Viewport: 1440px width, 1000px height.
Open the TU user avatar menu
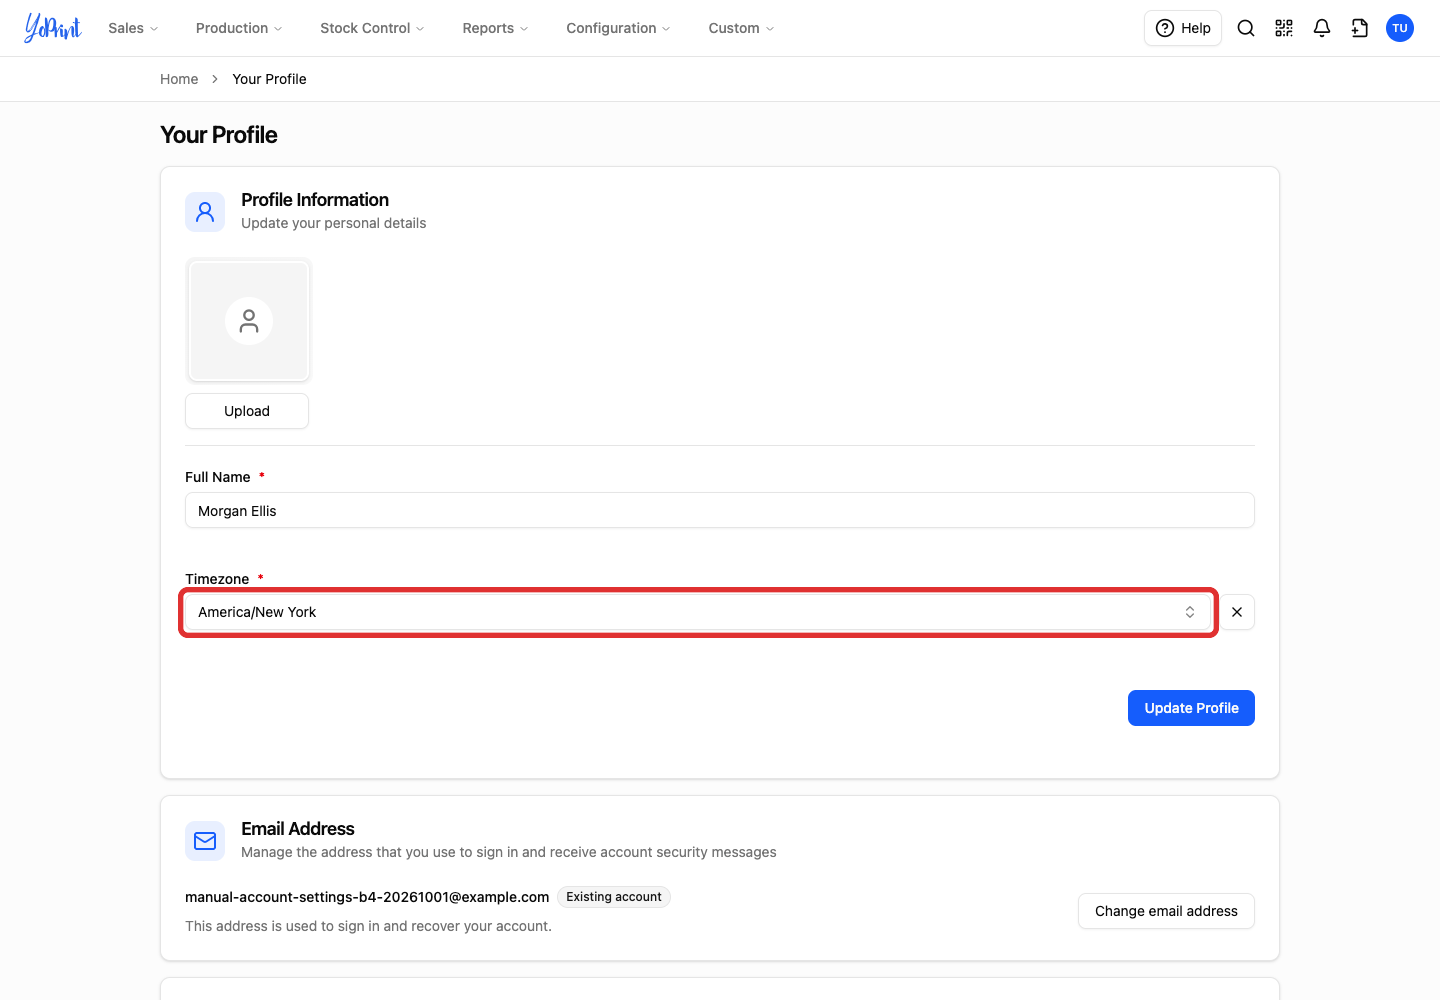click(1400, 28)
